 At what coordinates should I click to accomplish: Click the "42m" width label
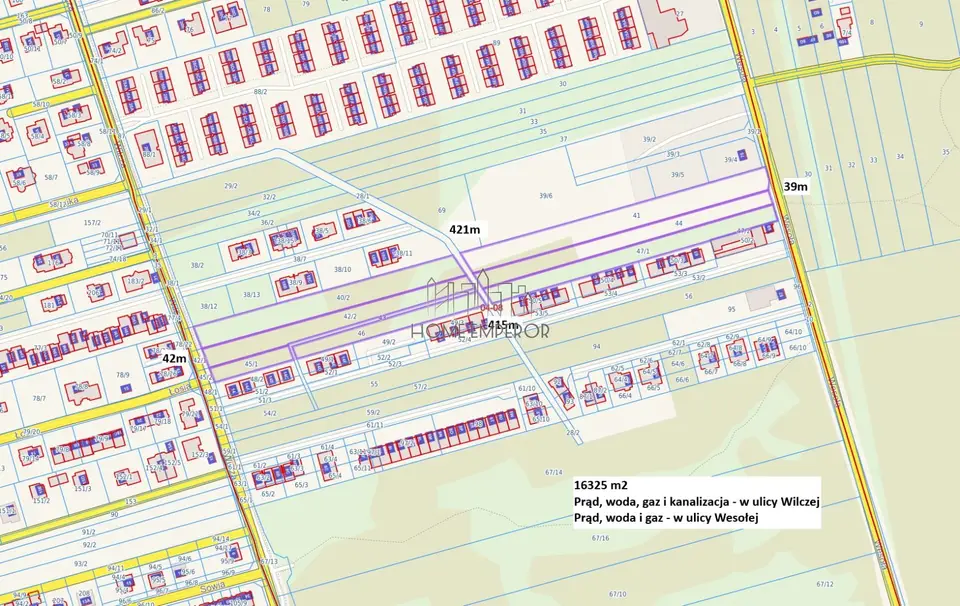pos(174,359)
